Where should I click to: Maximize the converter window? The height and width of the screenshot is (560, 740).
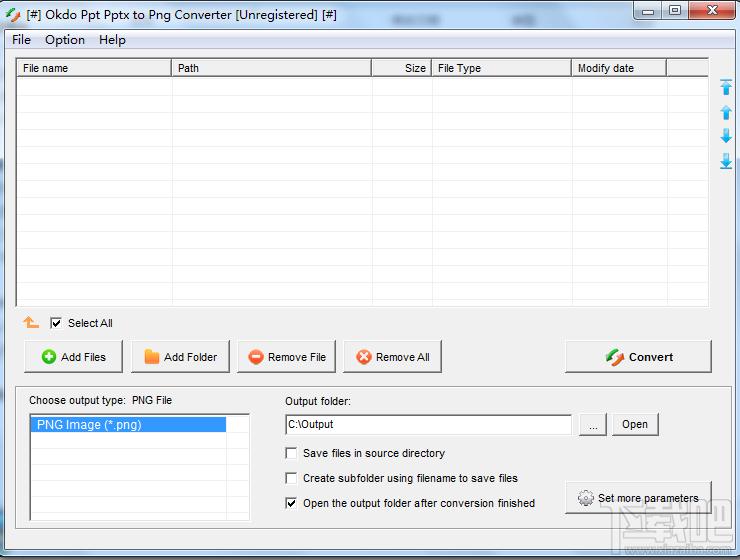click(x=675, y=10)
